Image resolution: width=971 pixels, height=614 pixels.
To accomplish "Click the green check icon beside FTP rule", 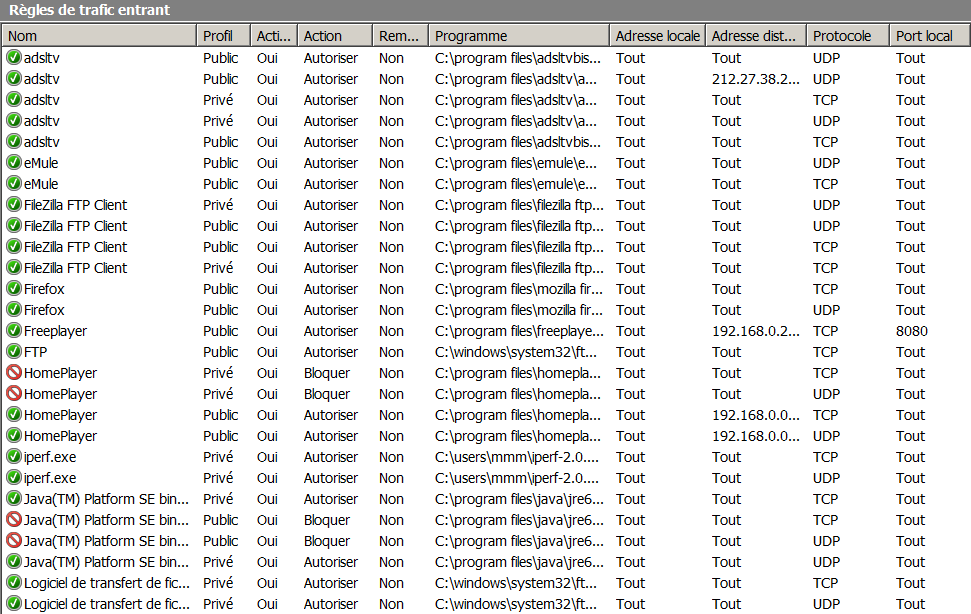I will [x=14, y=352].
